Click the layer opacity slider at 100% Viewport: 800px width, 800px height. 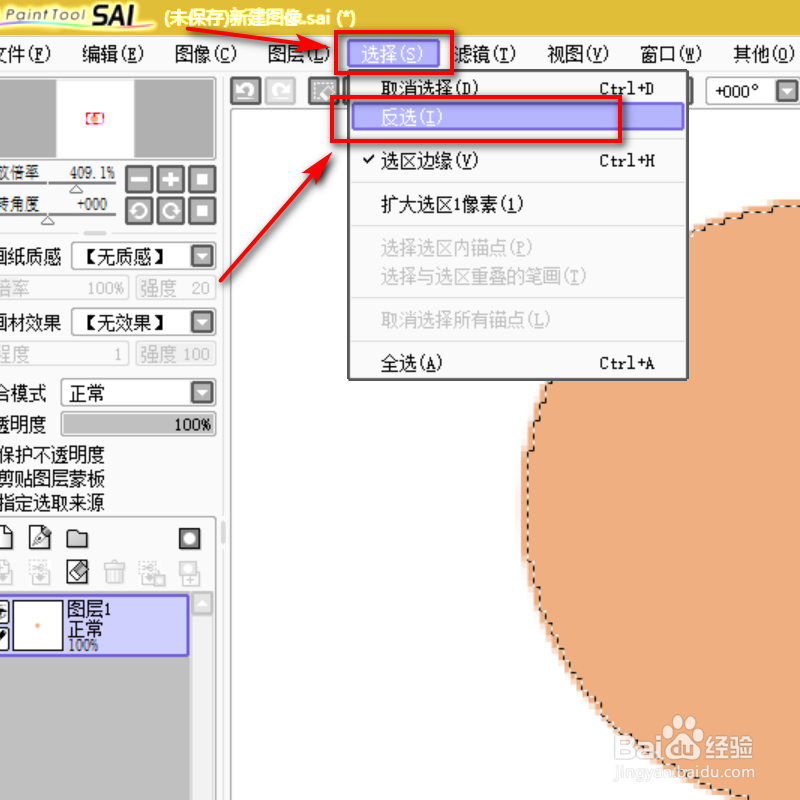point(138,424)
